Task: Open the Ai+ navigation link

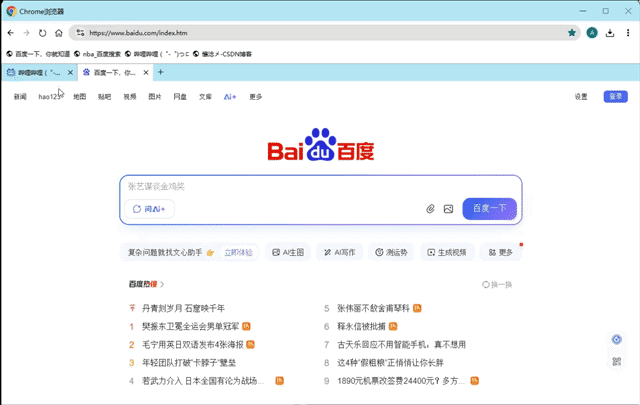Action: click(230, 97)
